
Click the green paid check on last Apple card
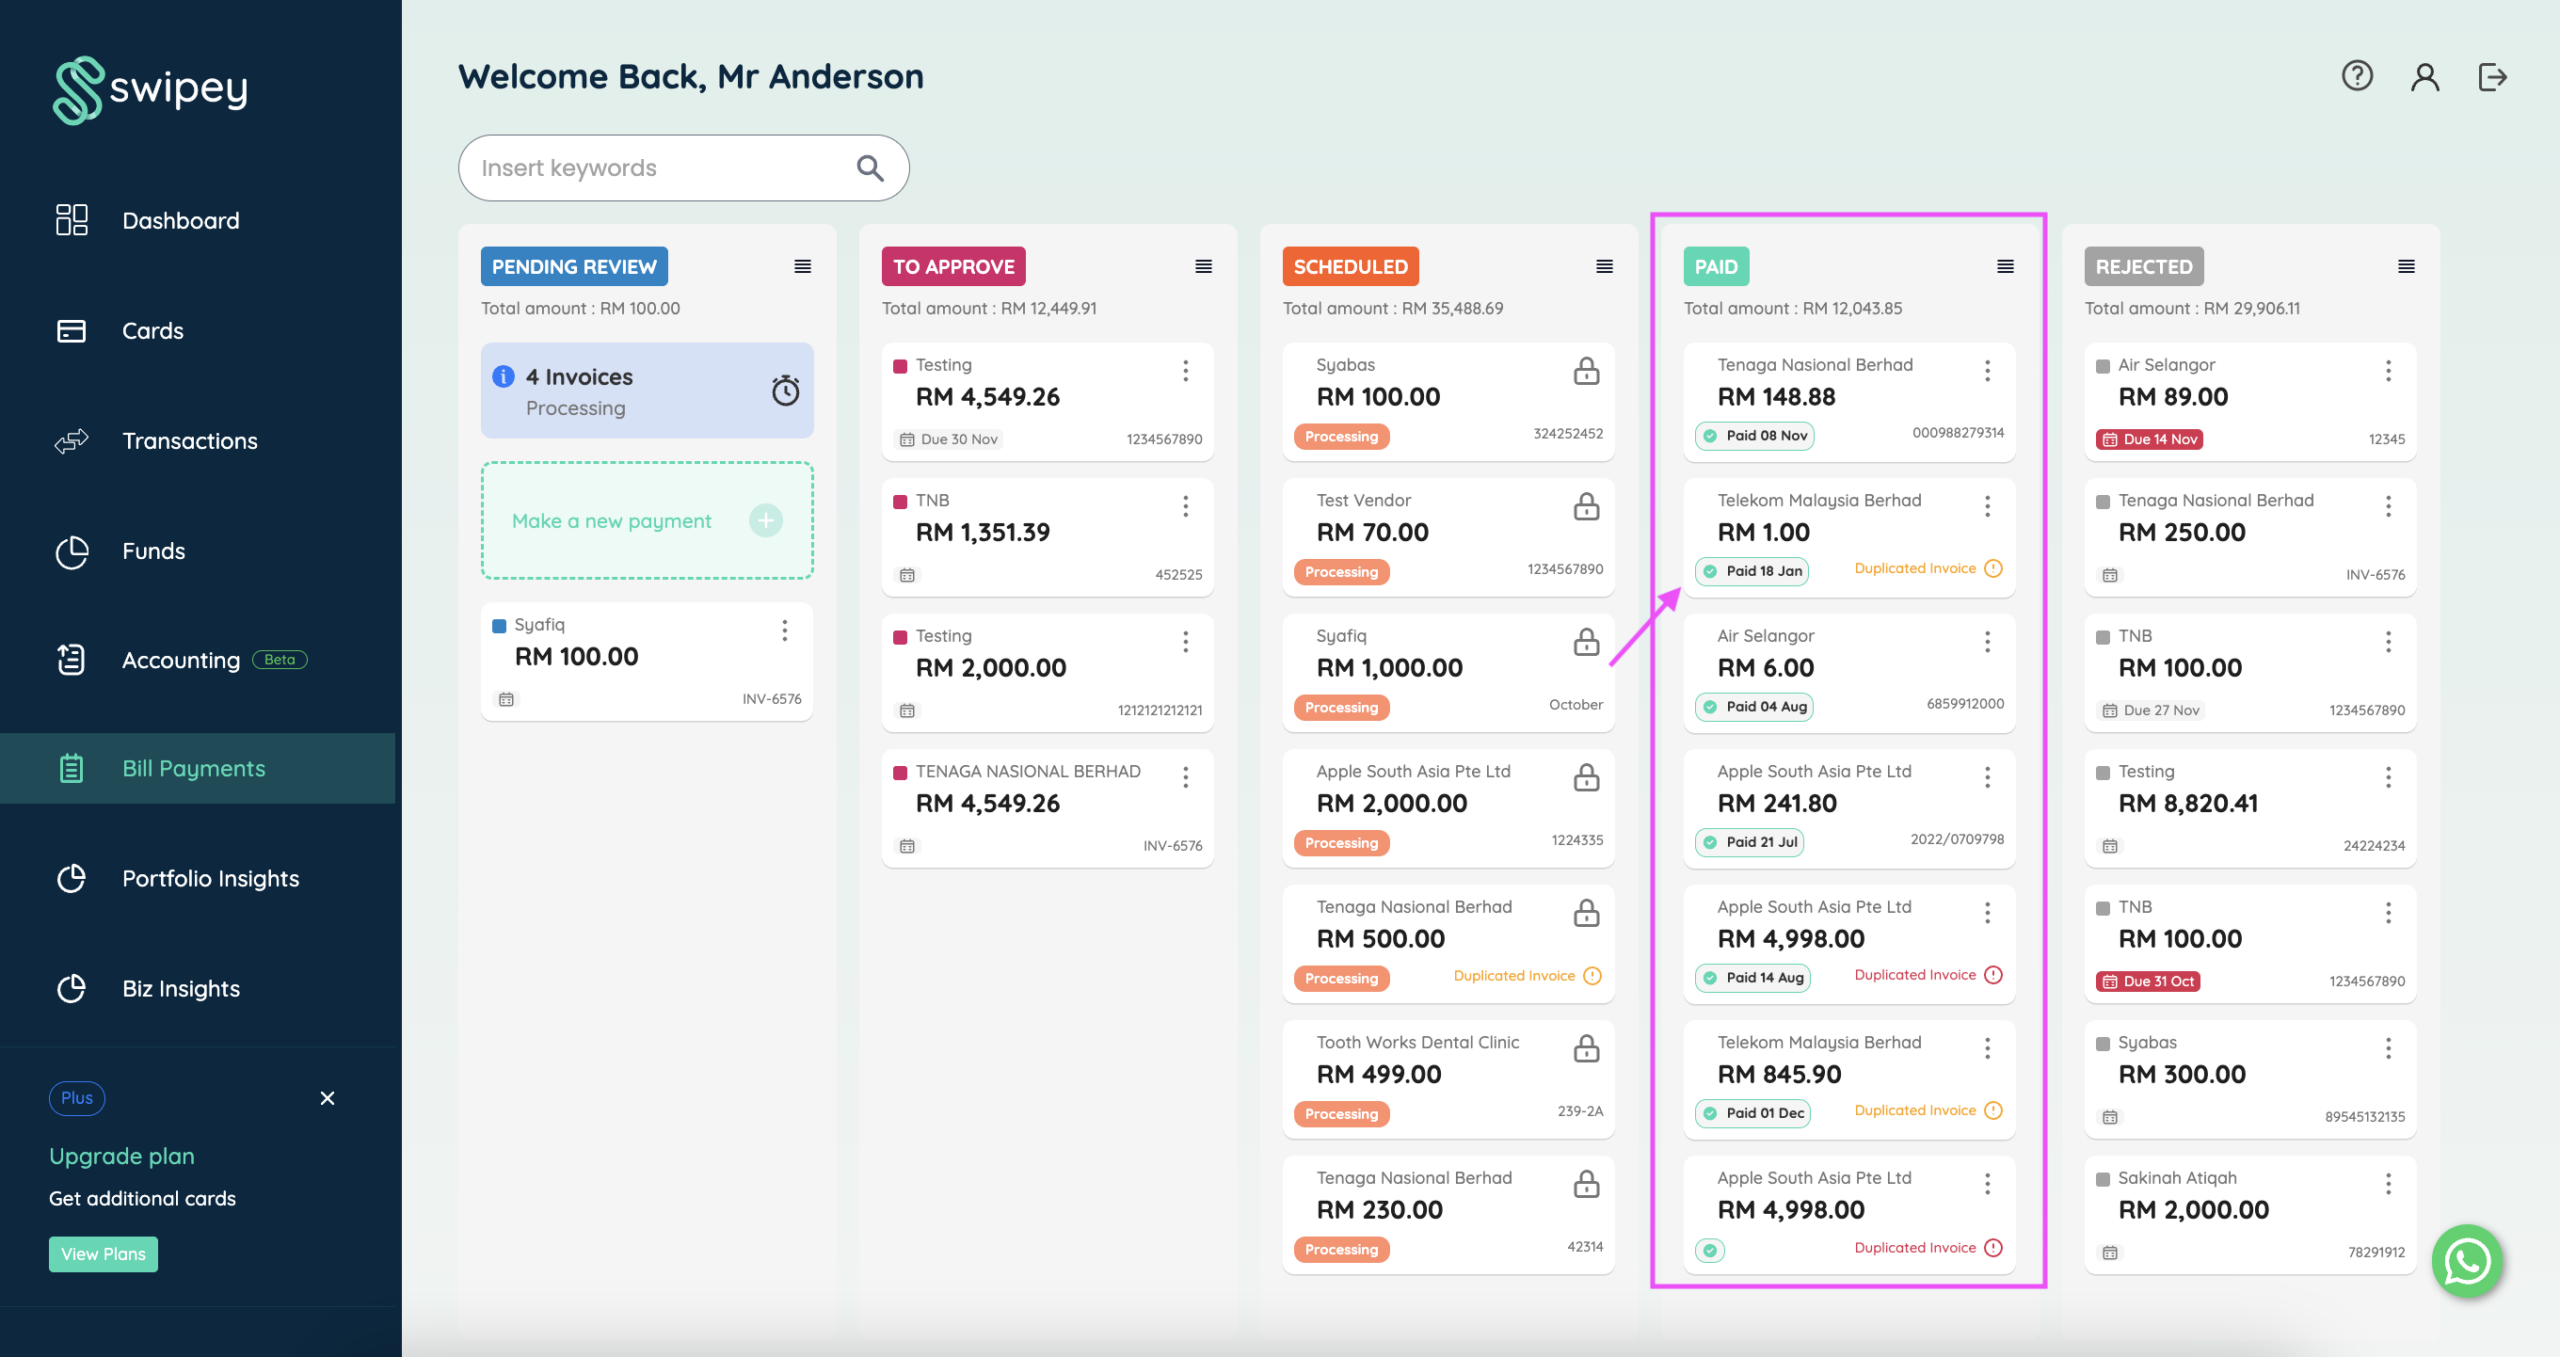tap(1710, 1250)
